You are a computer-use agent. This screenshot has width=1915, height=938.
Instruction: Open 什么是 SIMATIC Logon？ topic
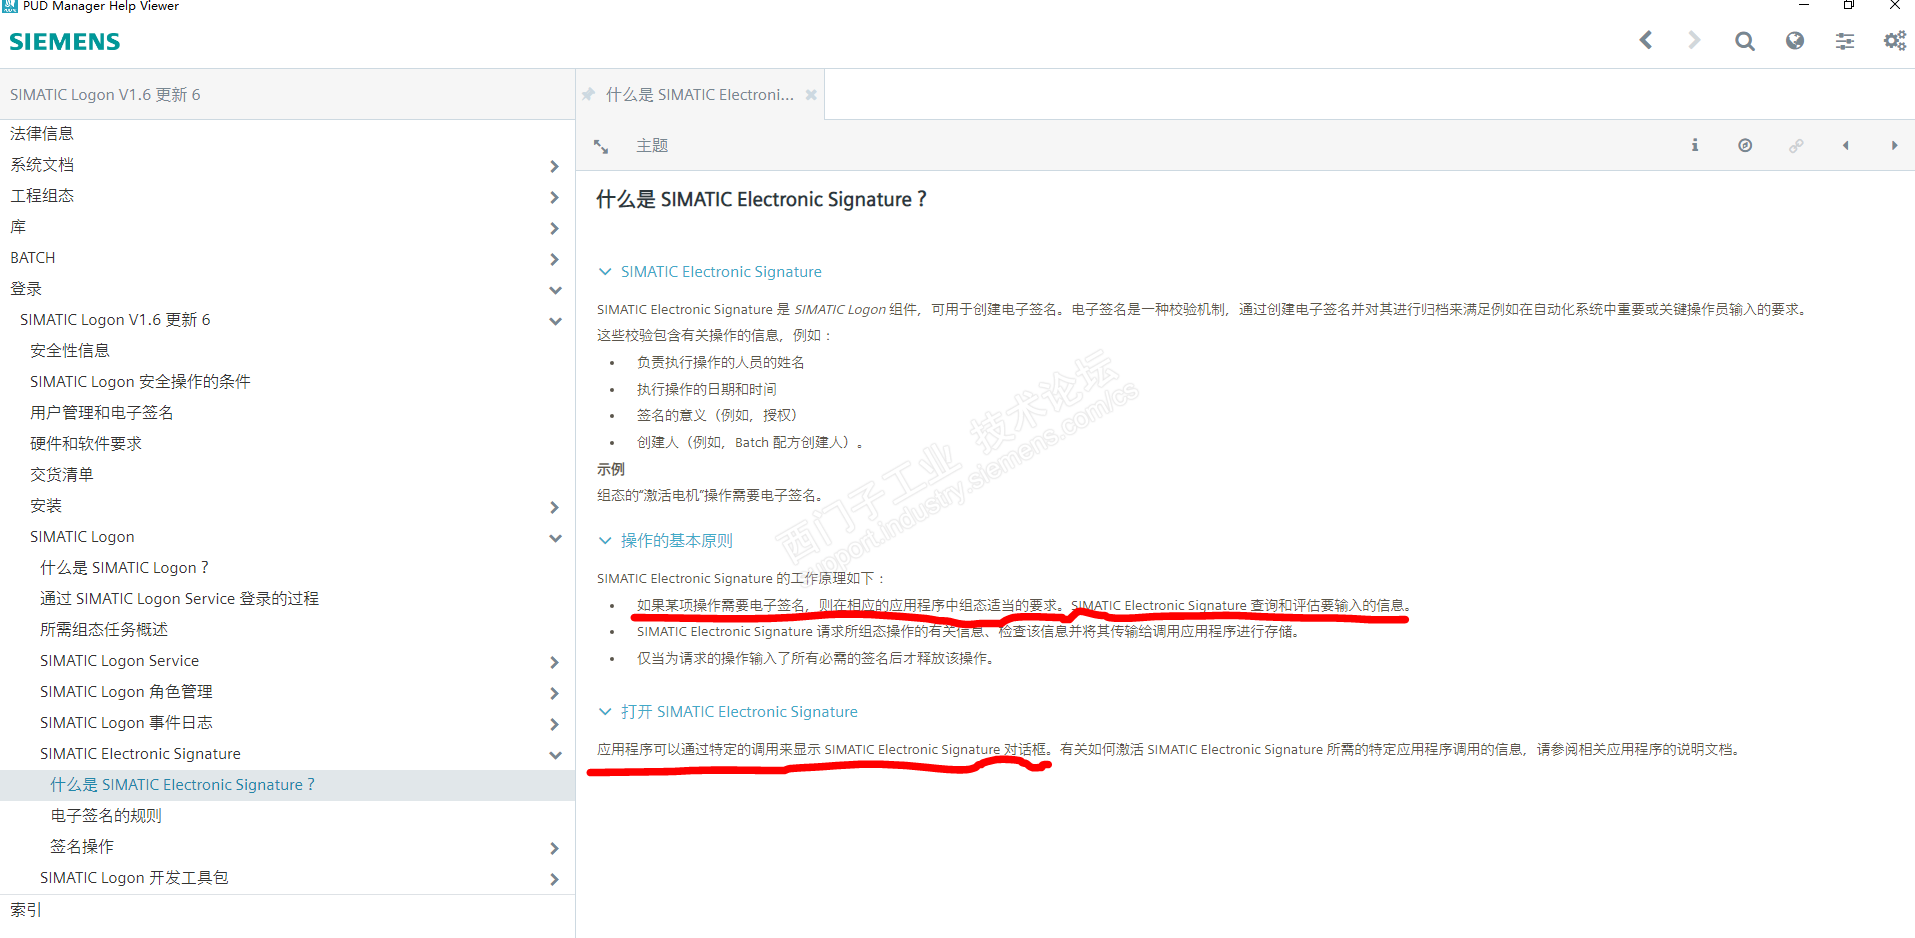point(125,568)
